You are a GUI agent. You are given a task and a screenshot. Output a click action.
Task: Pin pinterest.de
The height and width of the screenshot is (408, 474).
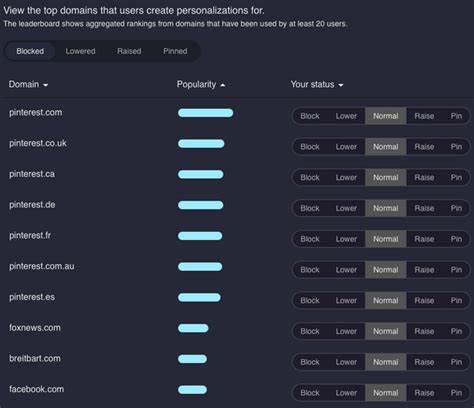pyautogui.click(x=456, y=208)
